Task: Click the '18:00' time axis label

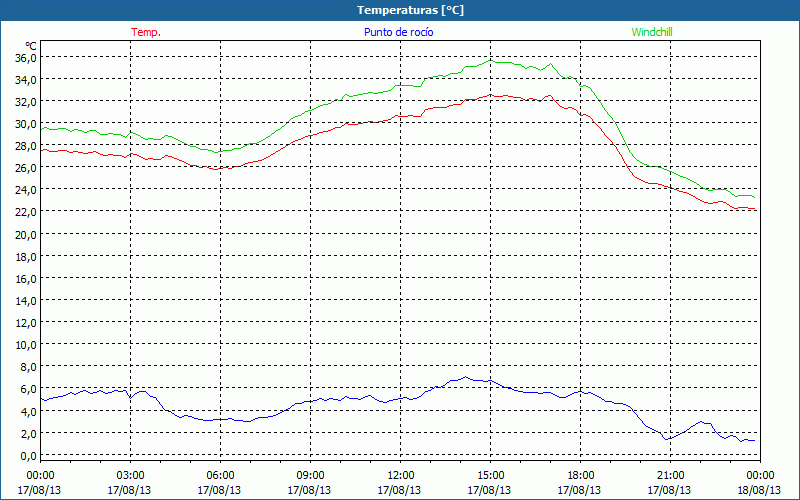Action: 581,476
